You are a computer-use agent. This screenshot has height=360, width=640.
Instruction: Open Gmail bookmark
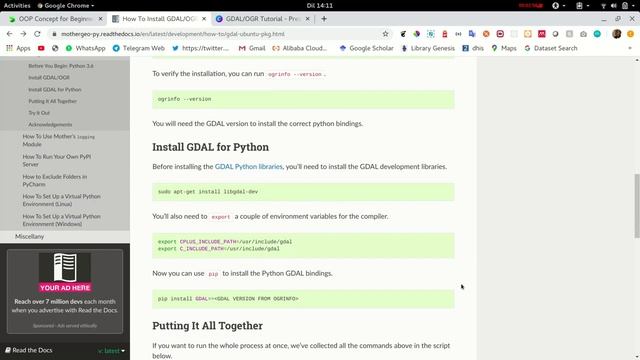pos(252,48)
